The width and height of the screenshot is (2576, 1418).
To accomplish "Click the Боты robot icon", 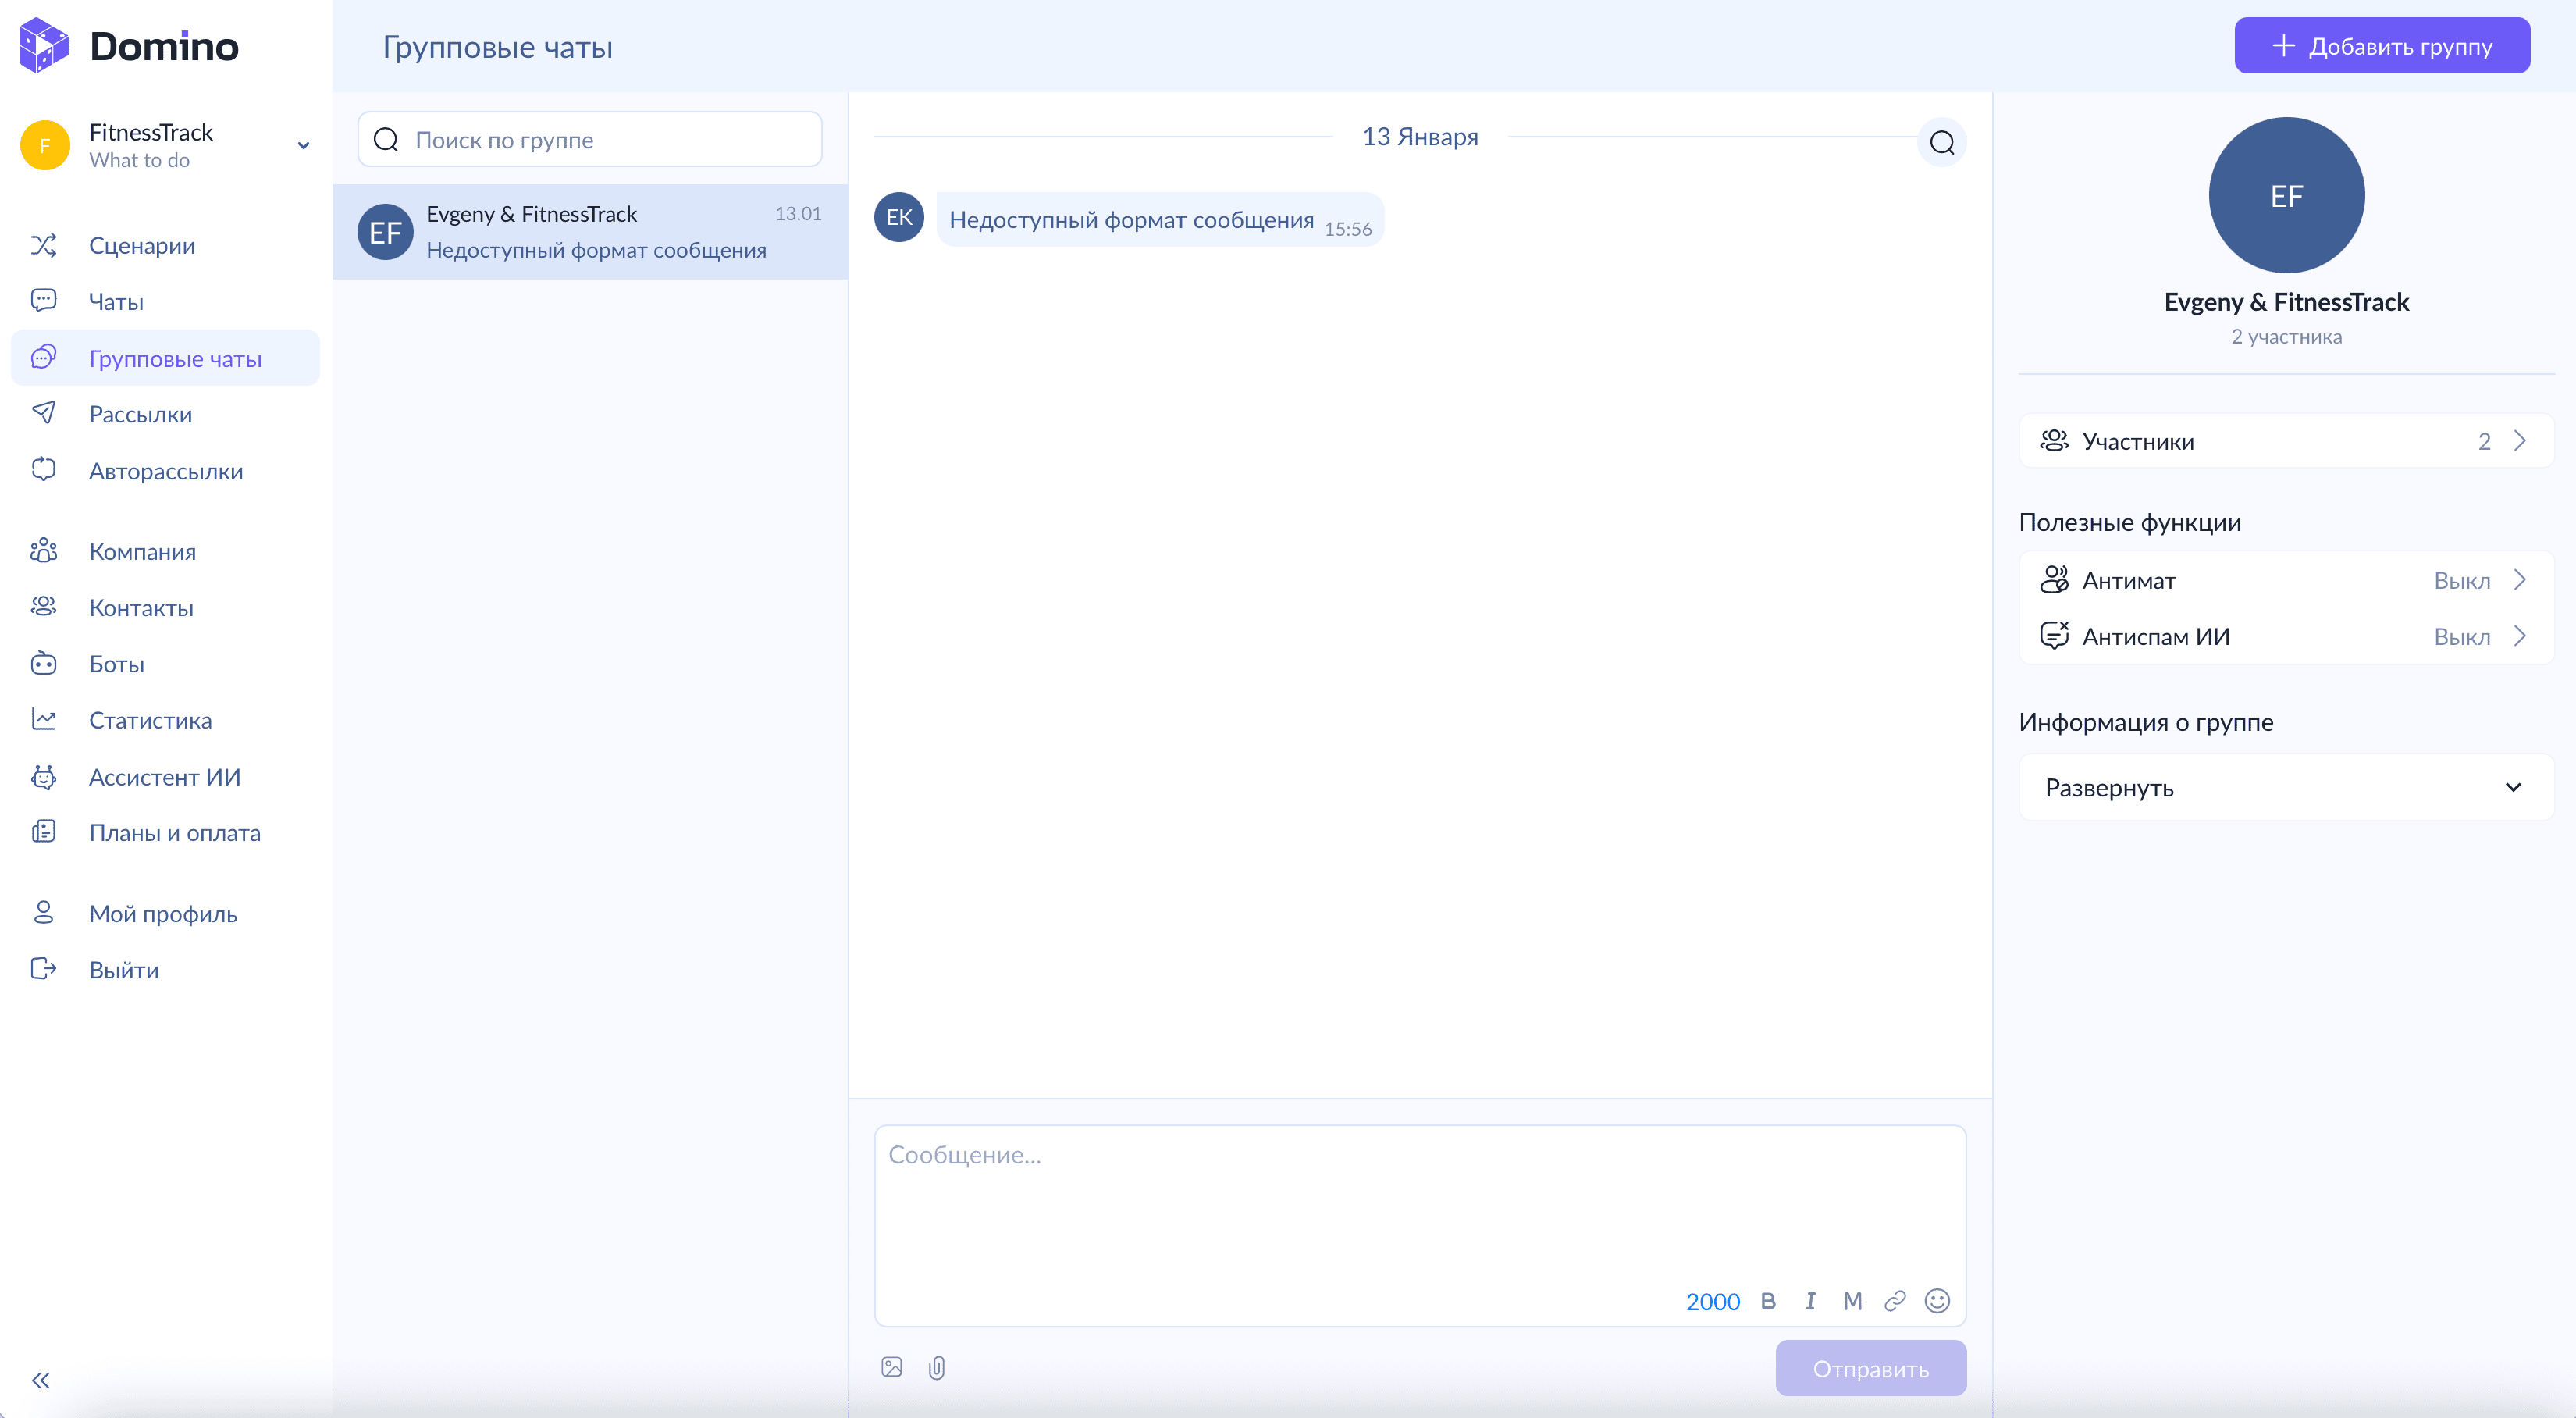I will (44, 663).
